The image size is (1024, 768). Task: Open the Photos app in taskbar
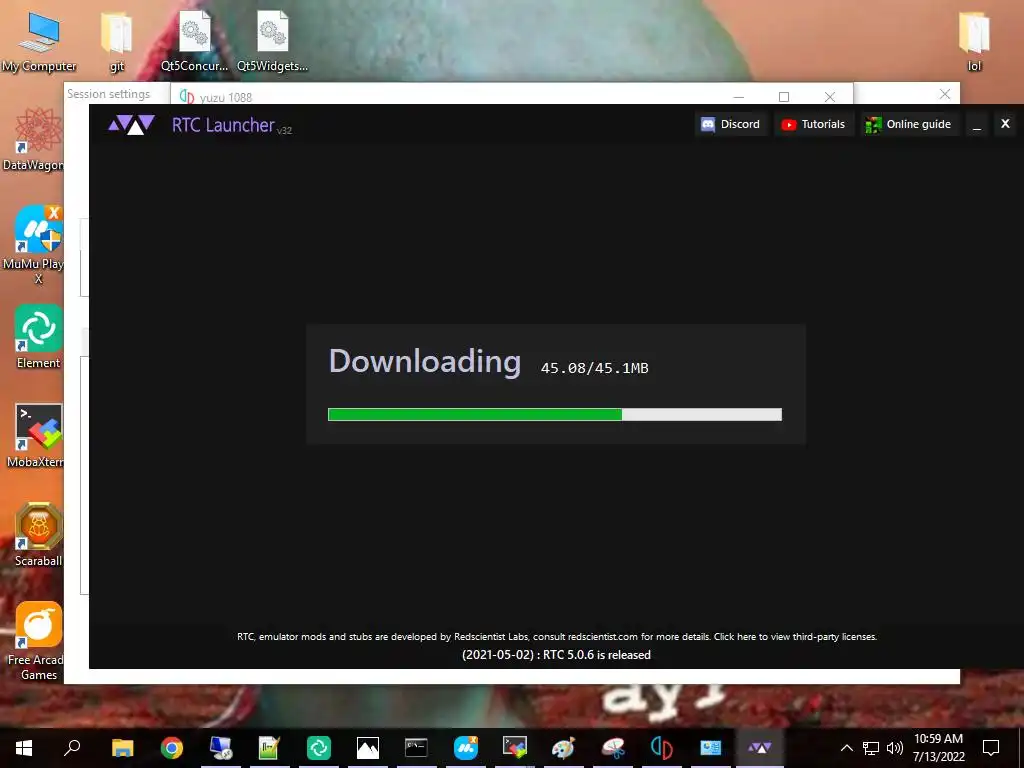[x=368, y=748]
